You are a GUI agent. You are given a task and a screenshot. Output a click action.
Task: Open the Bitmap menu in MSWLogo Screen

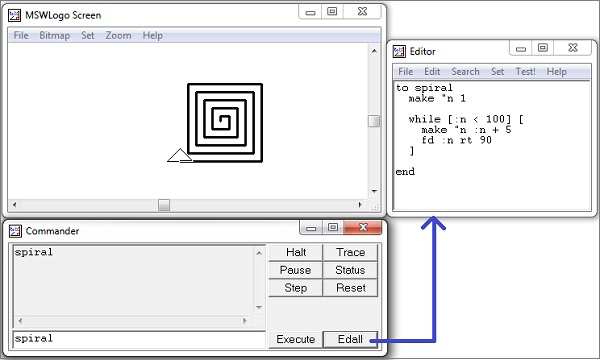54,36
